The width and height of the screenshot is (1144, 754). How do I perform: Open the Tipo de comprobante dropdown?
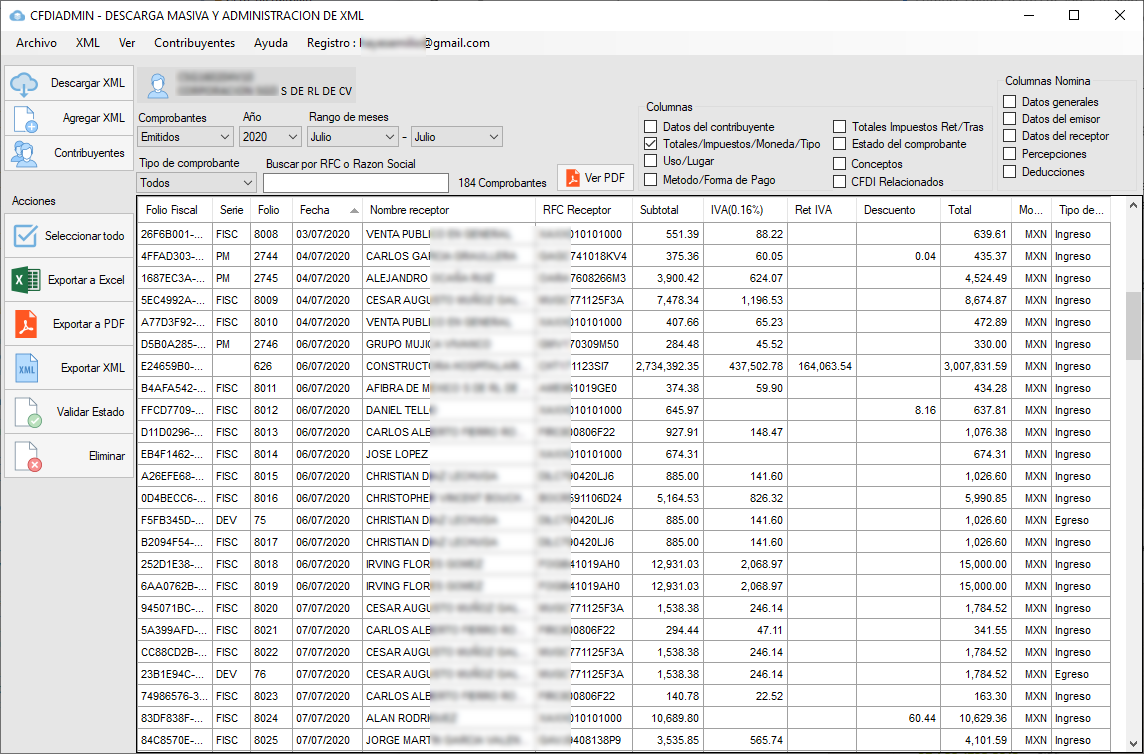click(197, 183)
